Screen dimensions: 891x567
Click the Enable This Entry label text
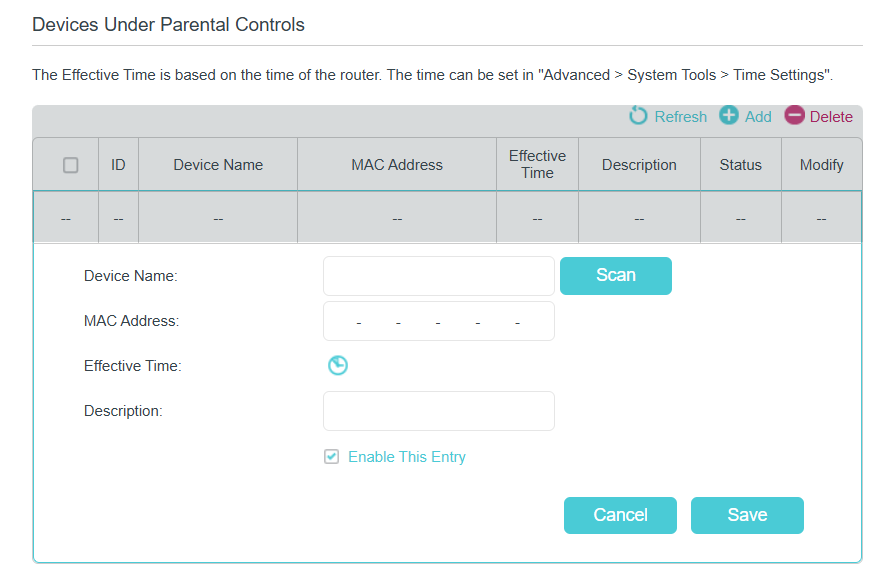(407, 457)
